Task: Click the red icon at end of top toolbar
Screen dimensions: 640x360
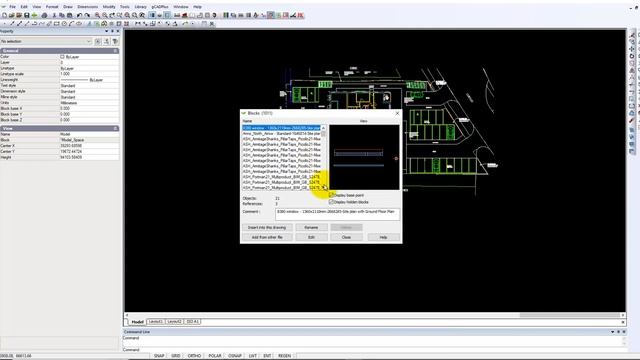Action: point(301,15)
